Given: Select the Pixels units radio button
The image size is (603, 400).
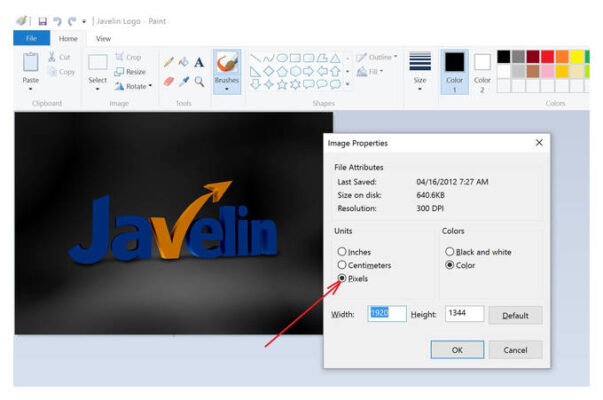Looking at the screenshot, I should (342, 278).
